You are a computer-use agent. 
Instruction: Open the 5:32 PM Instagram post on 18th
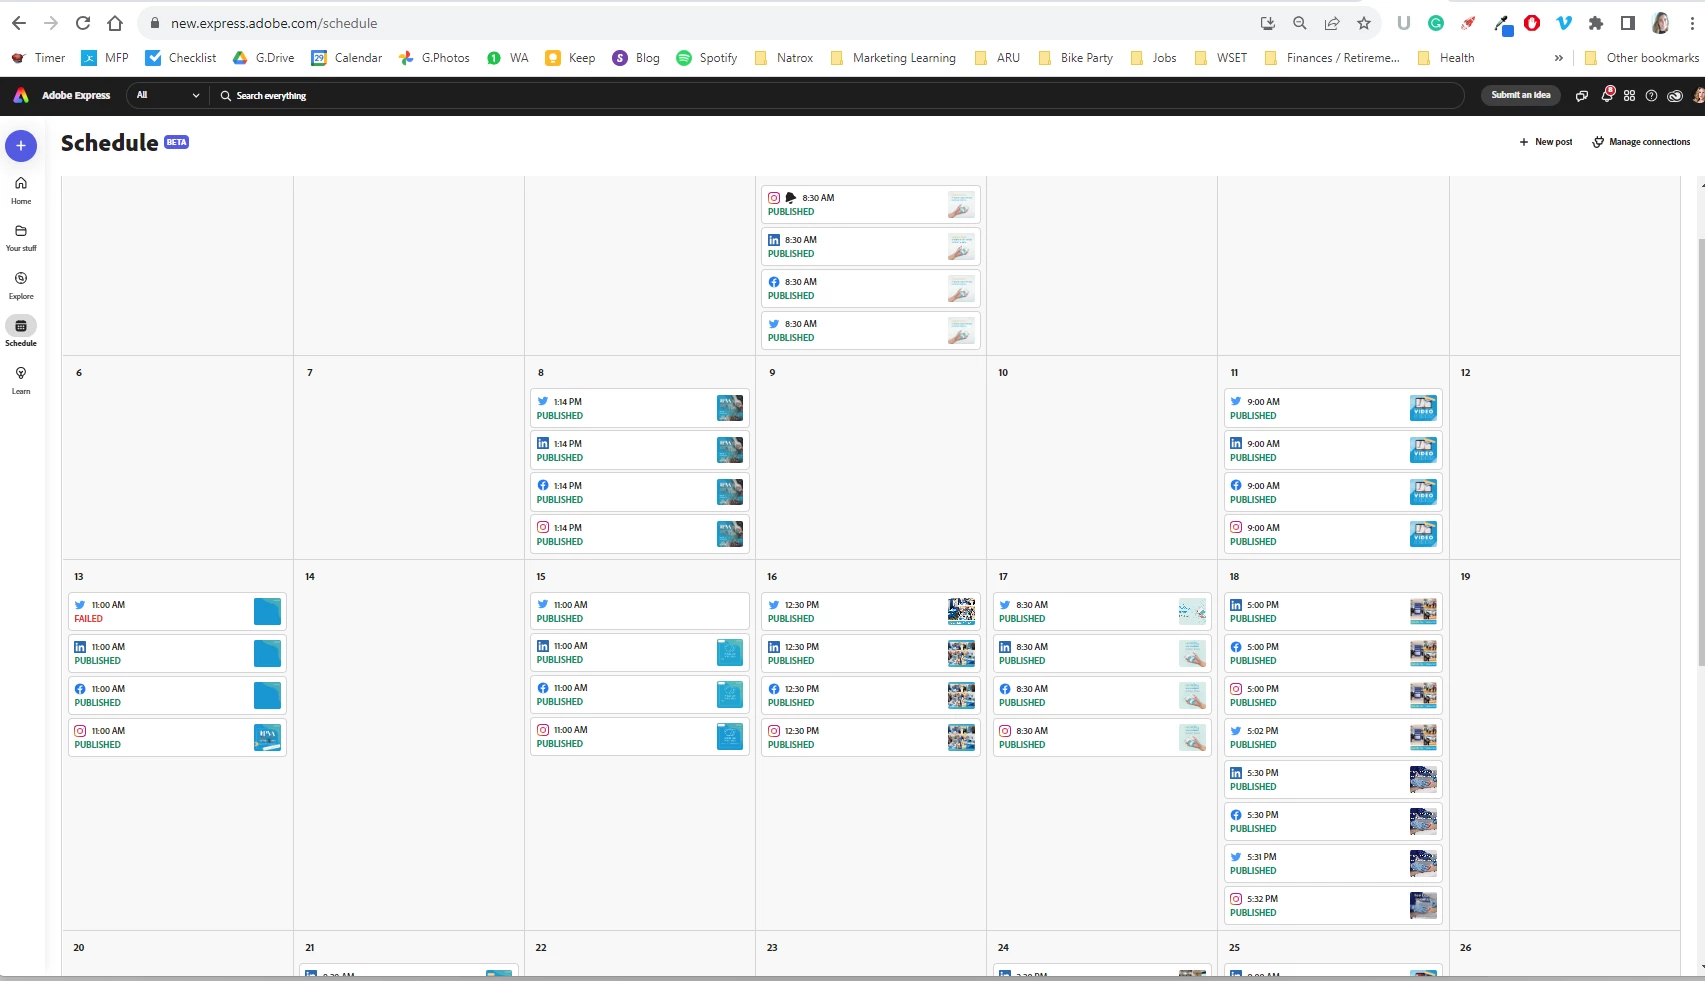point(1333,906)
